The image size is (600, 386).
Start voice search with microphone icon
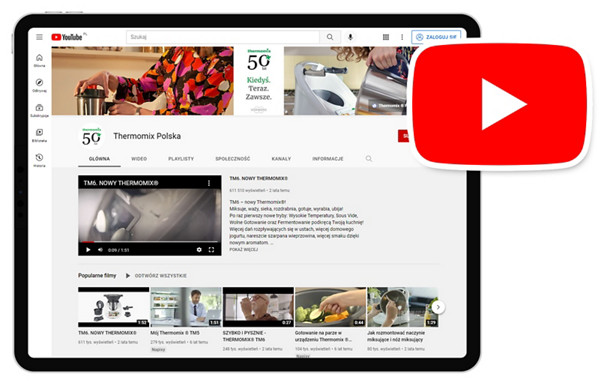tap(350, 37)
